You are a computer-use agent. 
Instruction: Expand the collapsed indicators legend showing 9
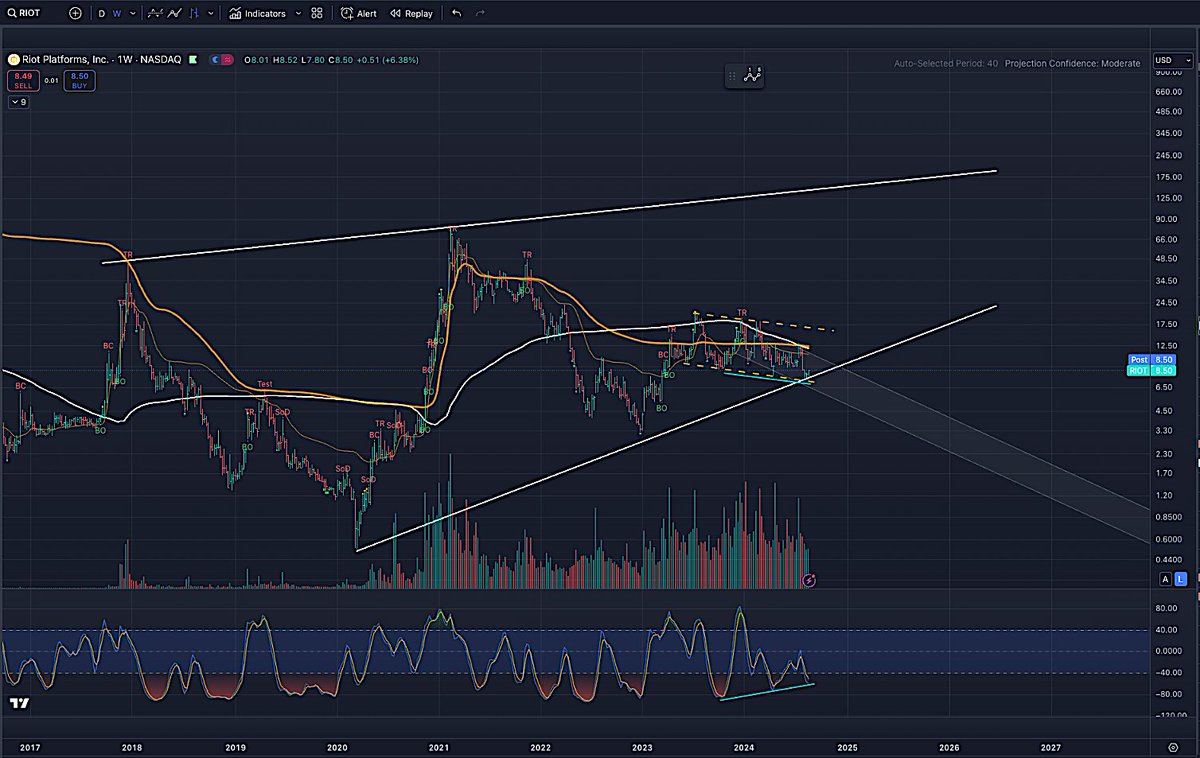[x=18, y=102]
